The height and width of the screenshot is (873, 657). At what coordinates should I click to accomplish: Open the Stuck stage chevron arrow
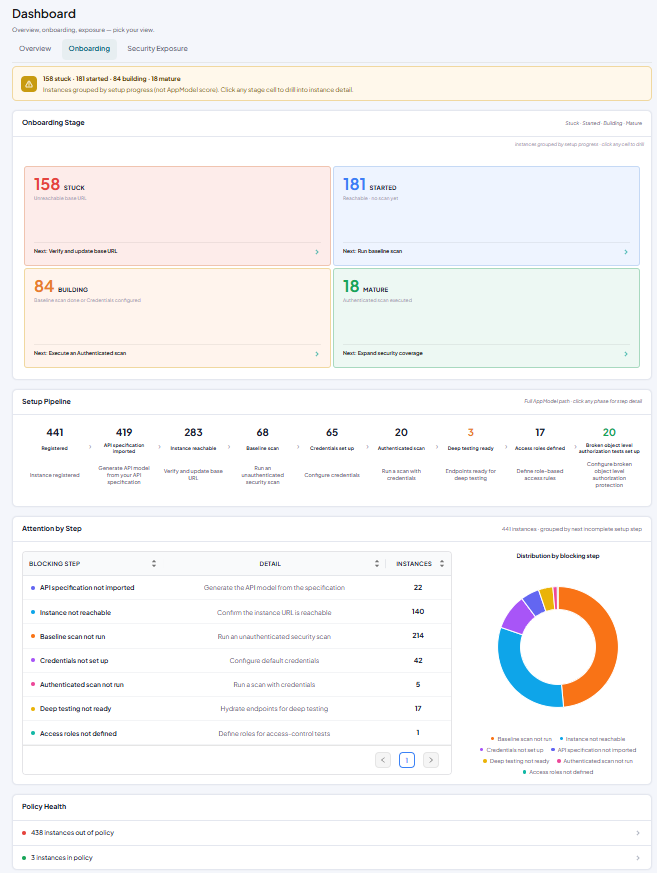tap(317, 252)
